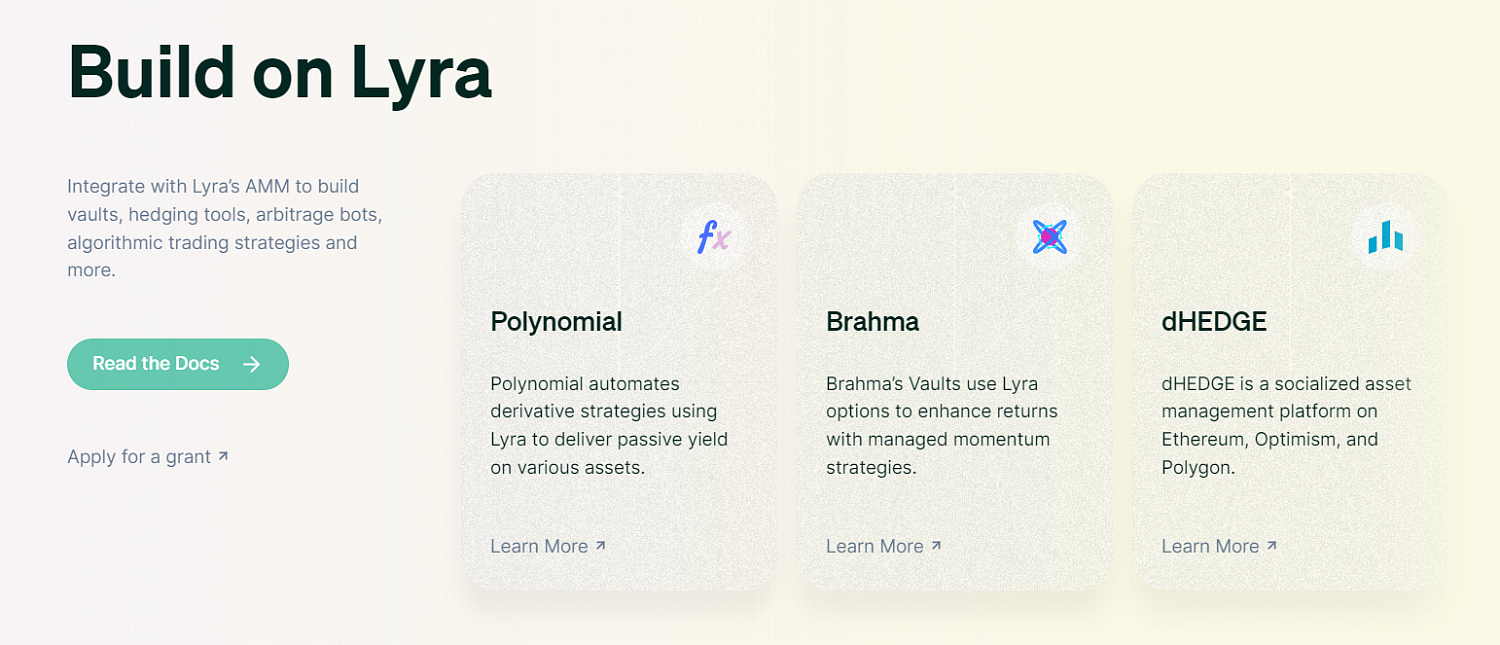Click external arrow icon on Brahma Learn More

point(936,545)
